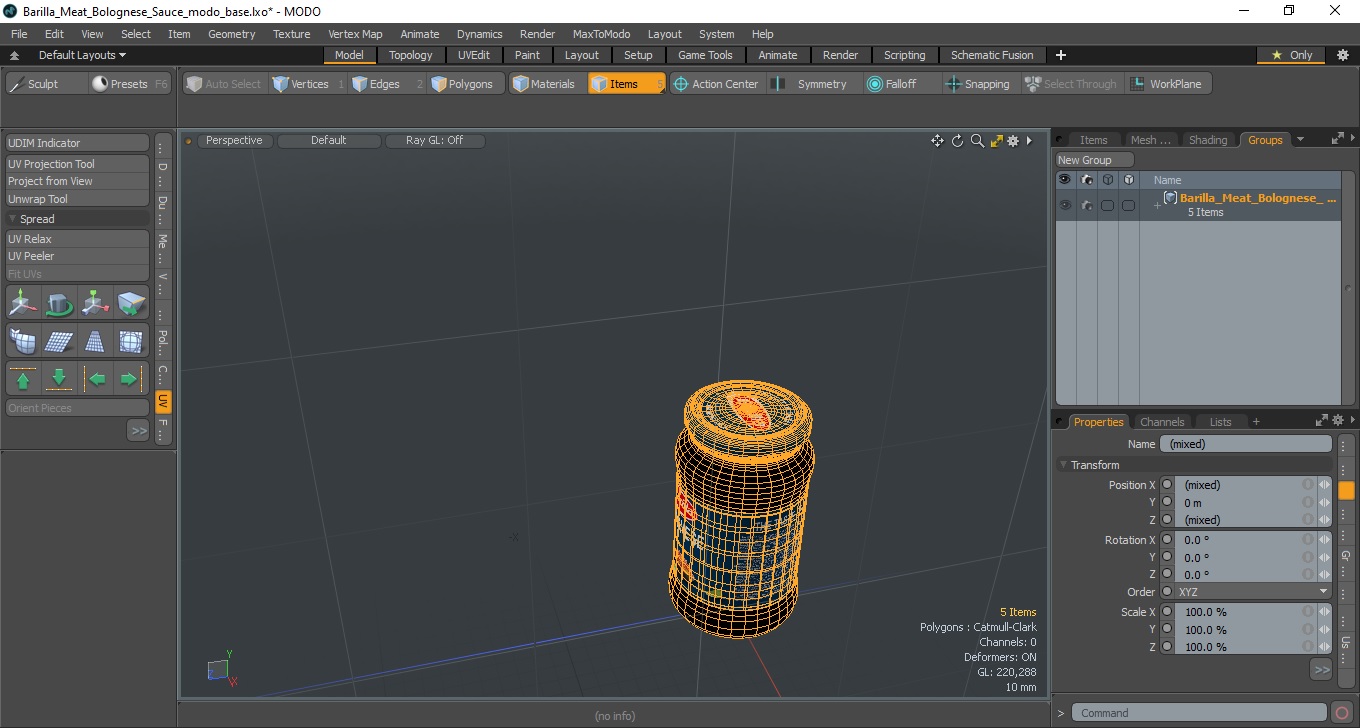Open the Action Center dropdown
This screenshot has width=1360, height=728.
point(716,84)
